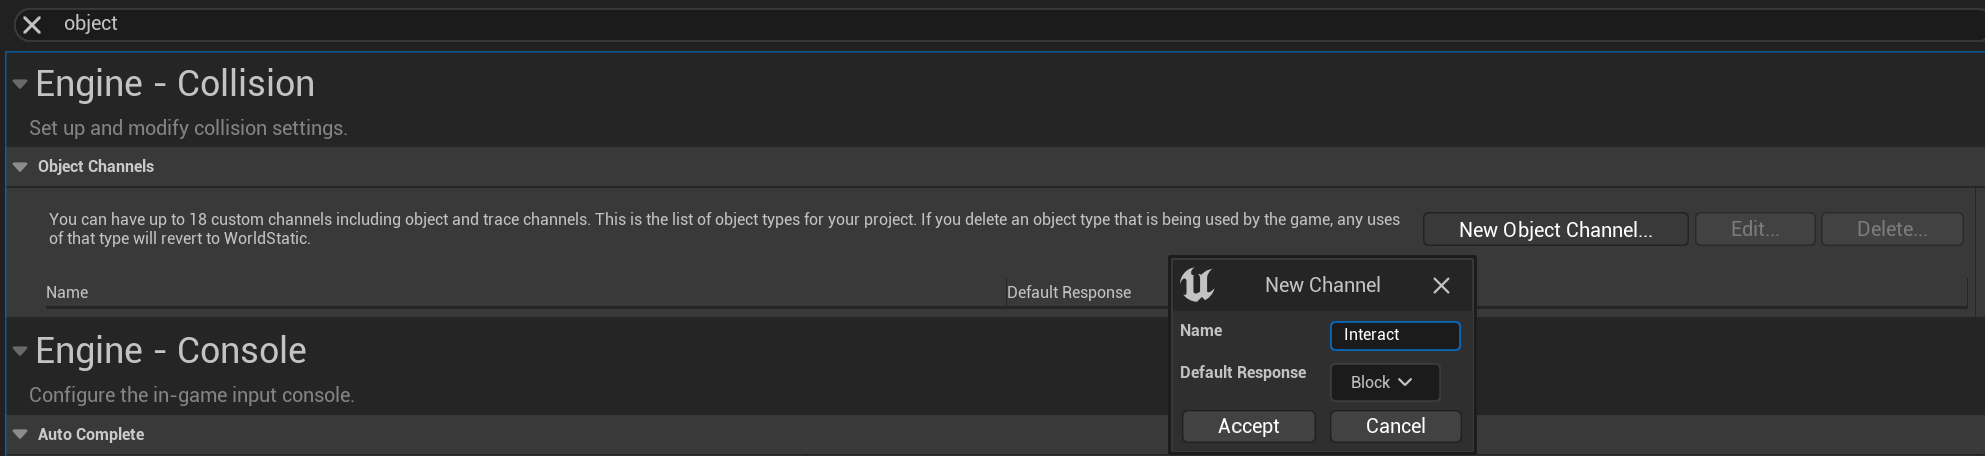This screenshot has height=456, width=1985.
Task: Click the New Object Channel button
Action: (x=1555, y=230)
